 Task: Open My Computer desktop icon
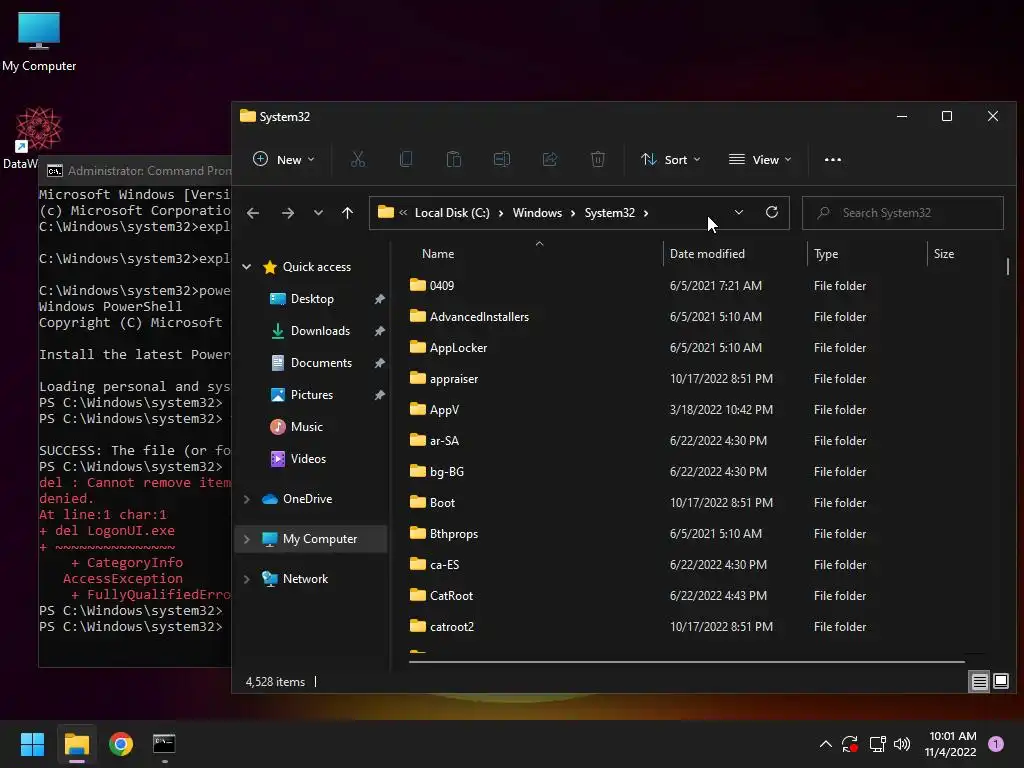pyautogui.click(x=39, y=40)
